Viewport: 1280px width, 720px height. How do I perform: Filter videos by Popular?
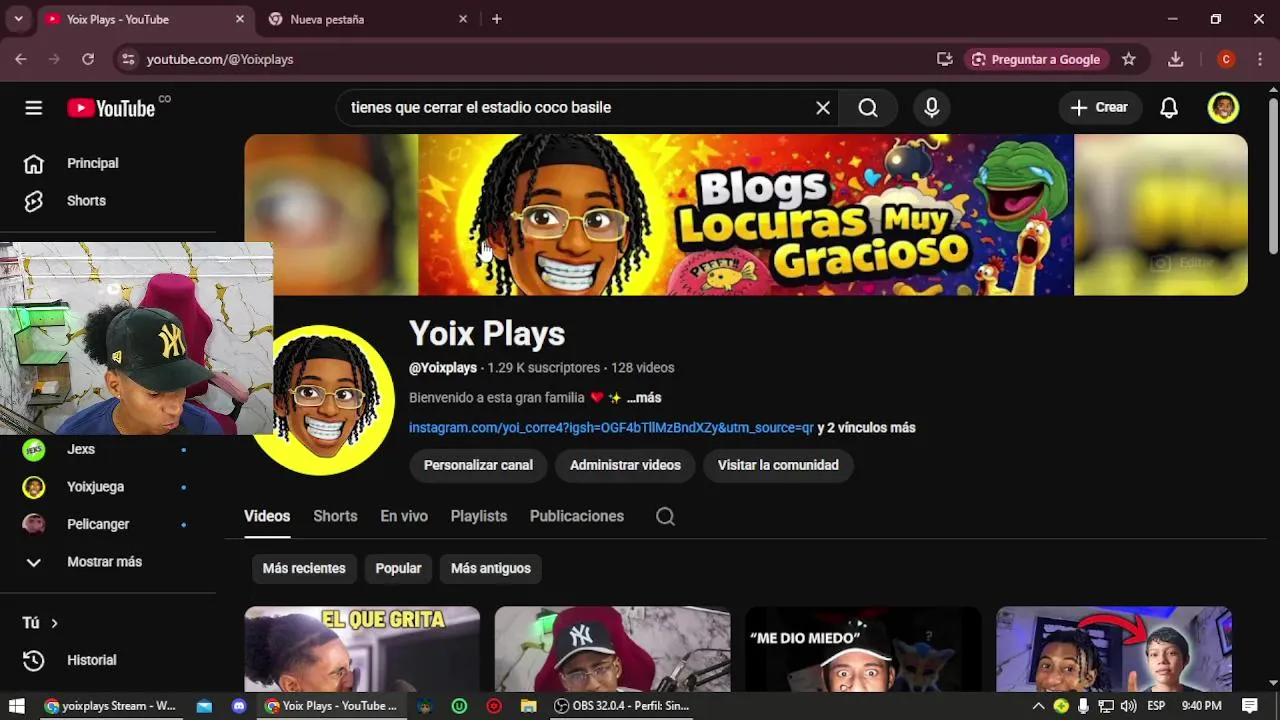398,568
